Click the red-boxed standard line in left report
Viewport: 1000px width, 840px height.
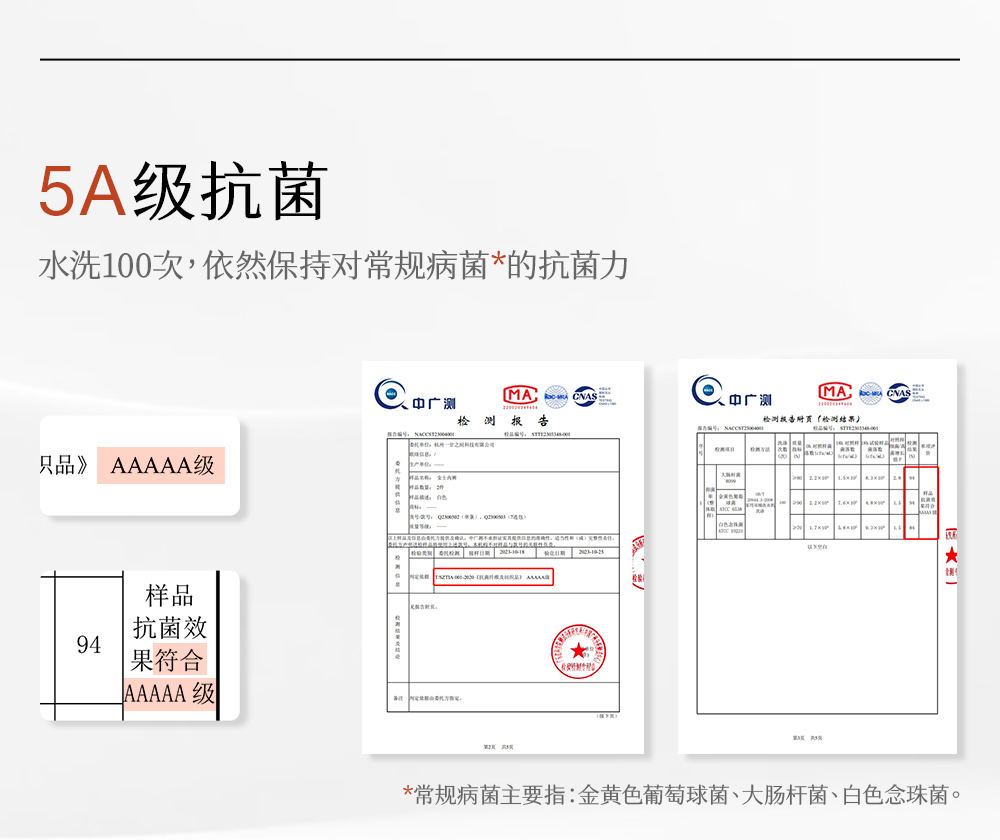[493, 577]
